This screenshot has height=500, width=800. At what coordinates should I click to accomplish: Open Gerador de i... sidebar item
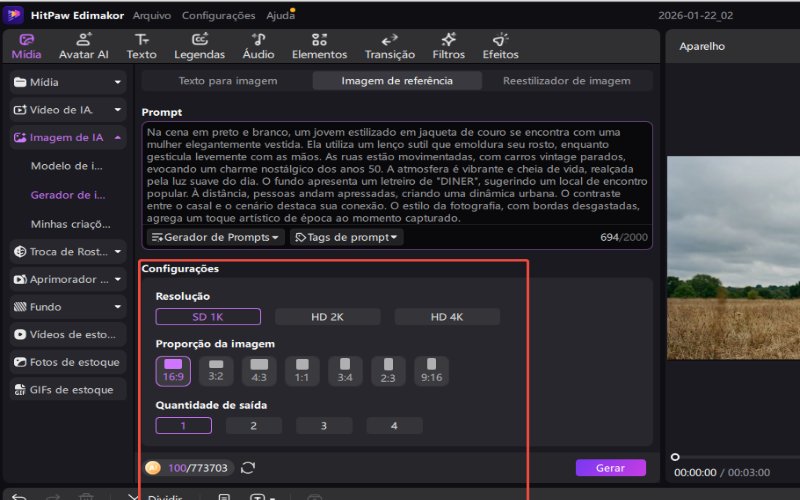[68, 195]
